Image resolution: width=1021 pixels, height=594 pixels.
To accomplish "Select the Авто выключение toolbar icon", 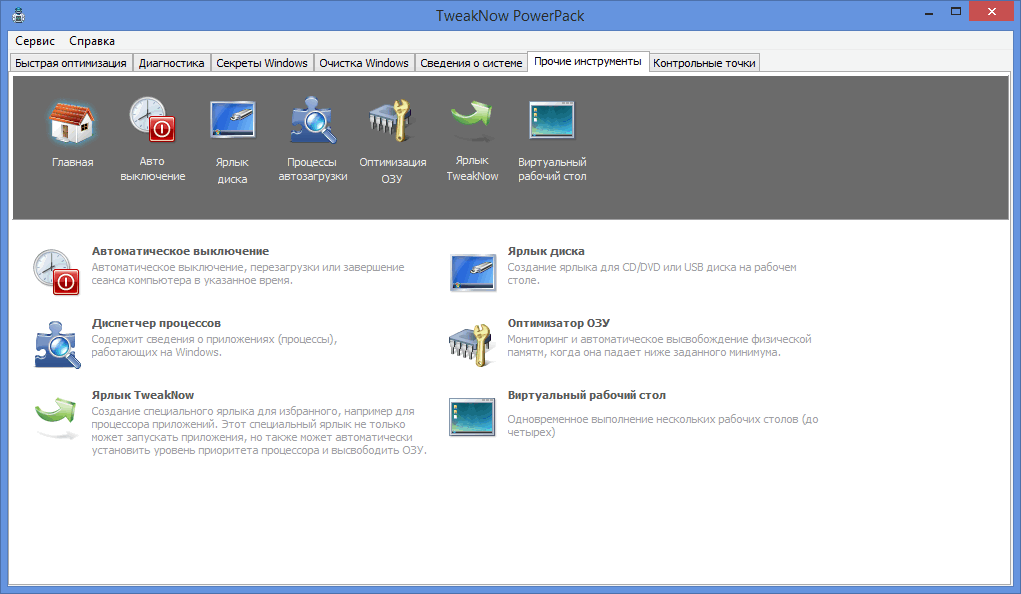I will pos(152,119).
